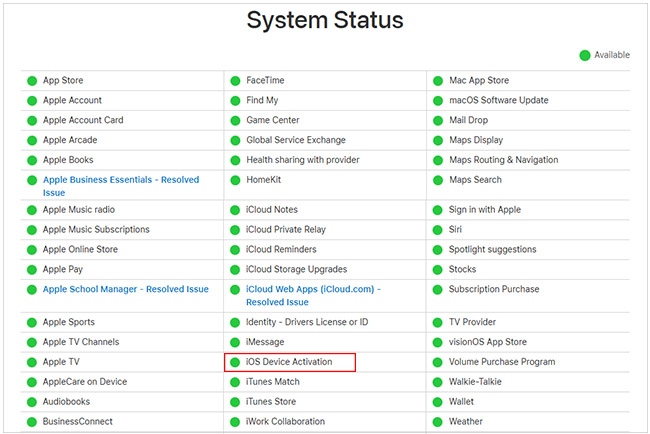Click the green dot beside Mac App Store

tap(438, 81)
